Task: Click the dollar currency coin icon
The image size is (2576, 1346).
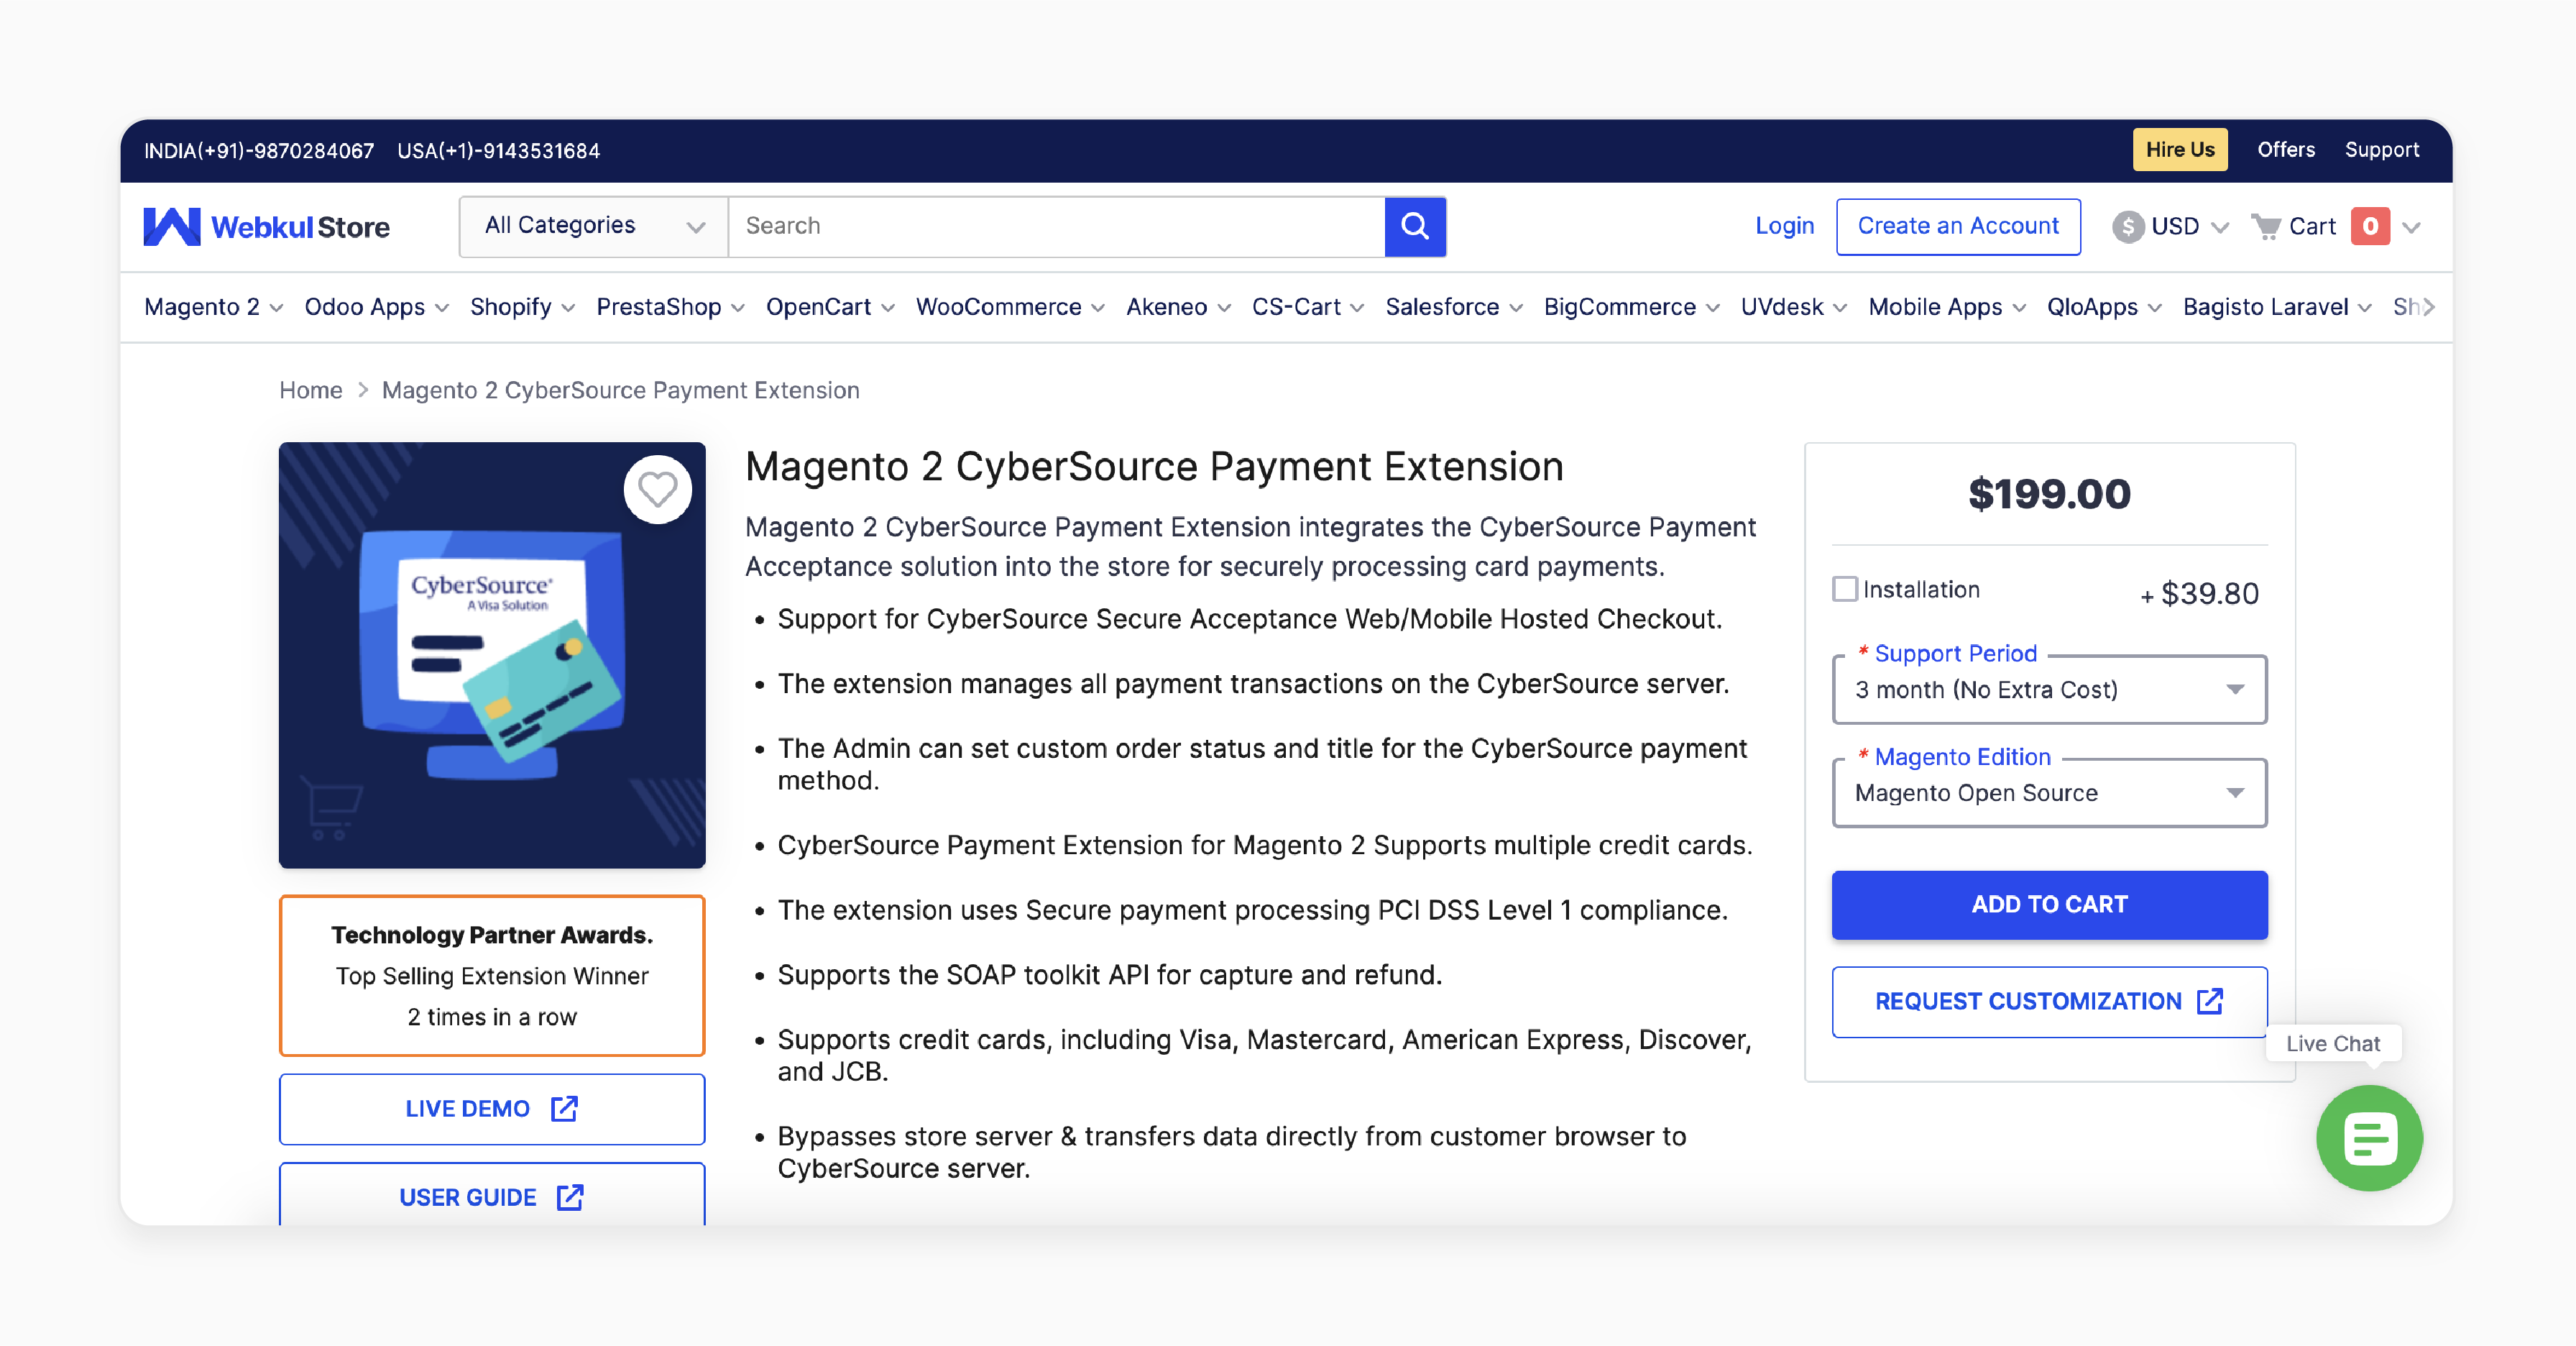Action: (2127, 227)
